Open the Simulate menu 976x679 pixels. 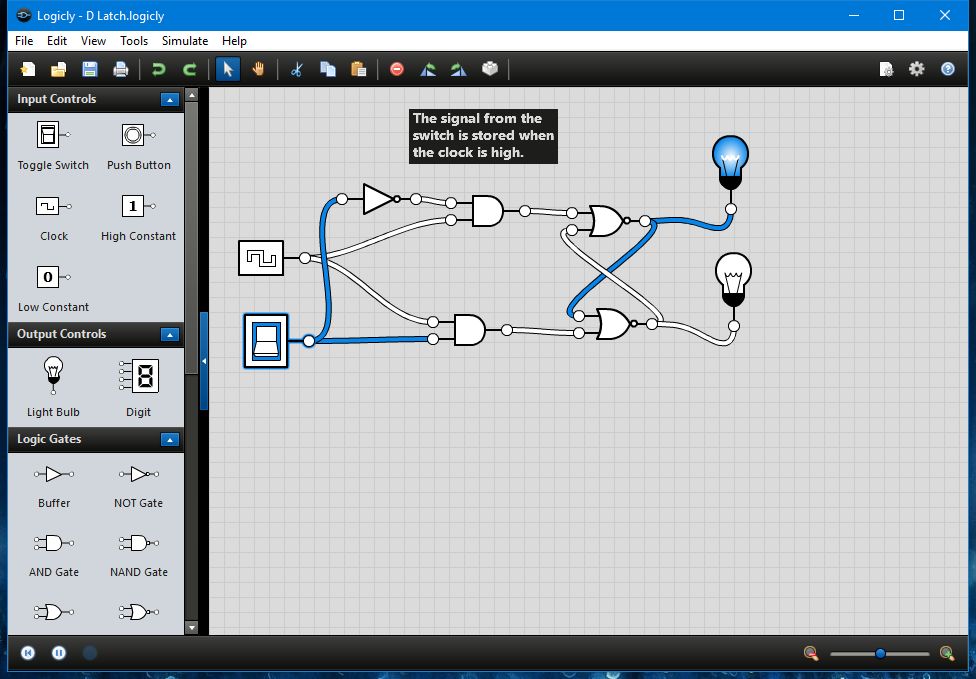click(185, 40)
